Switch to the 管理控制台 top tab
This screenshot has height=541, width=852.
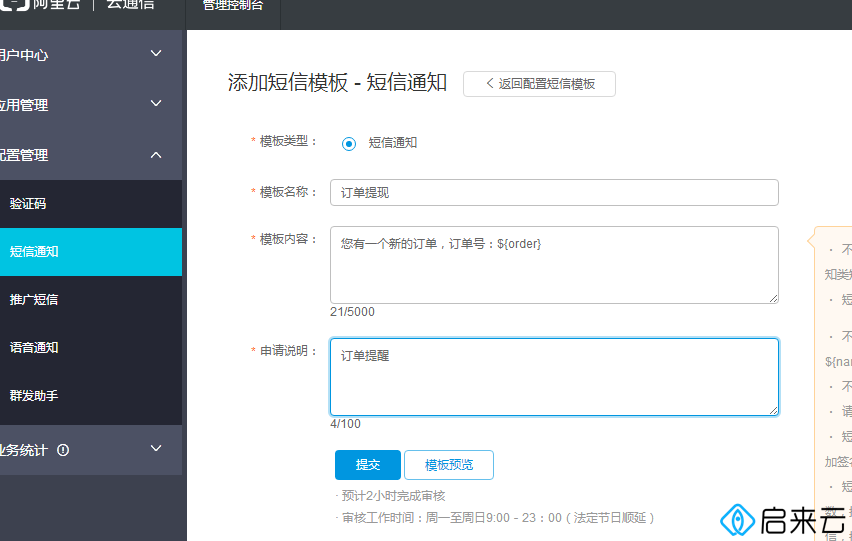pos(233,6)
